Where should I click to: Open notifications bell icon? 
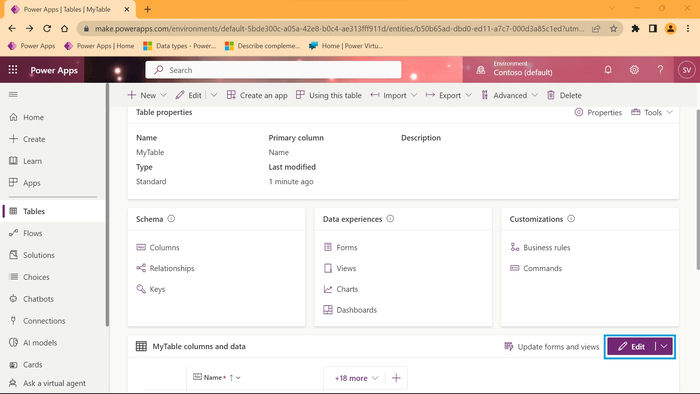tap(608, 70)
